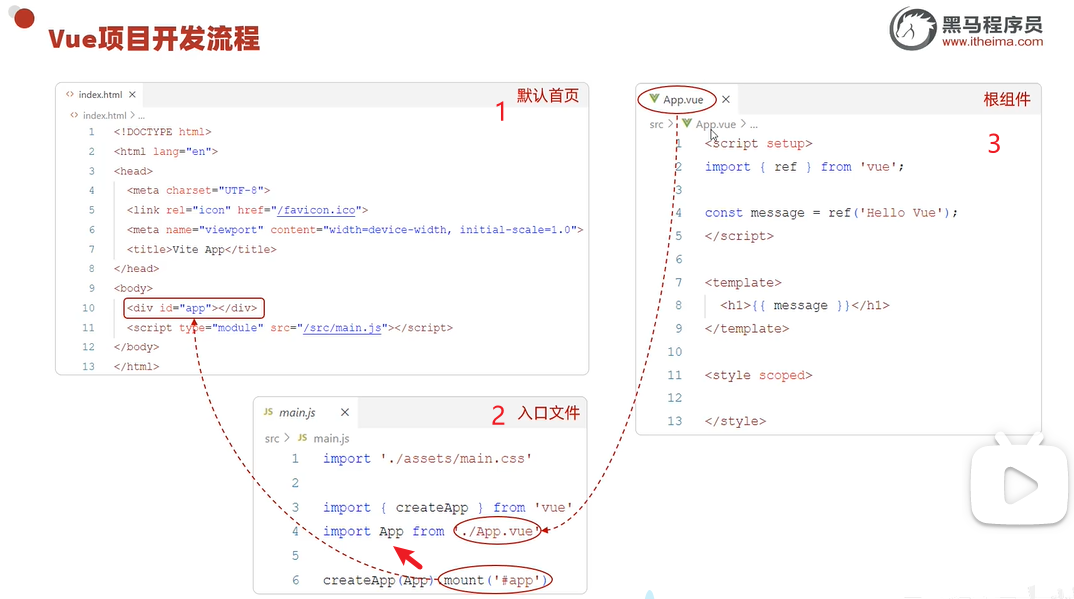Expand breadcrumb chevron after index.html
1074x599 pixels.
133,115
